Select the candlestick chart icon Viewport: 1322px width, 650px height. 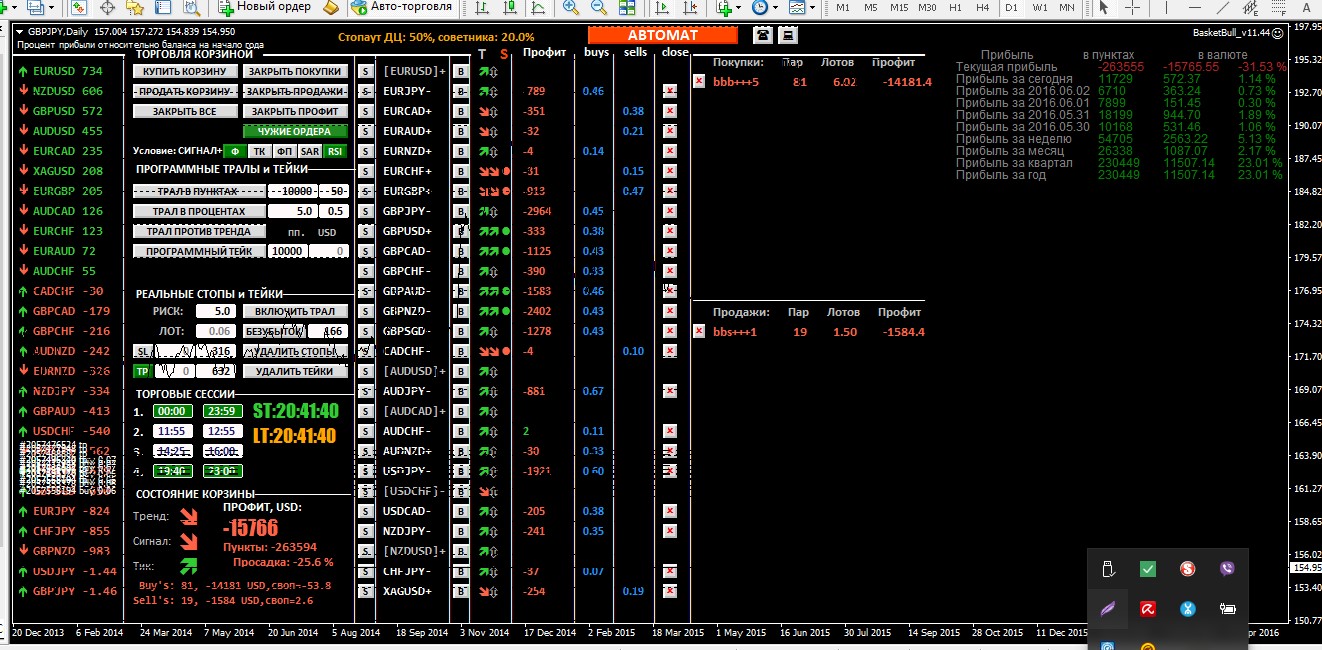[510, 7]
